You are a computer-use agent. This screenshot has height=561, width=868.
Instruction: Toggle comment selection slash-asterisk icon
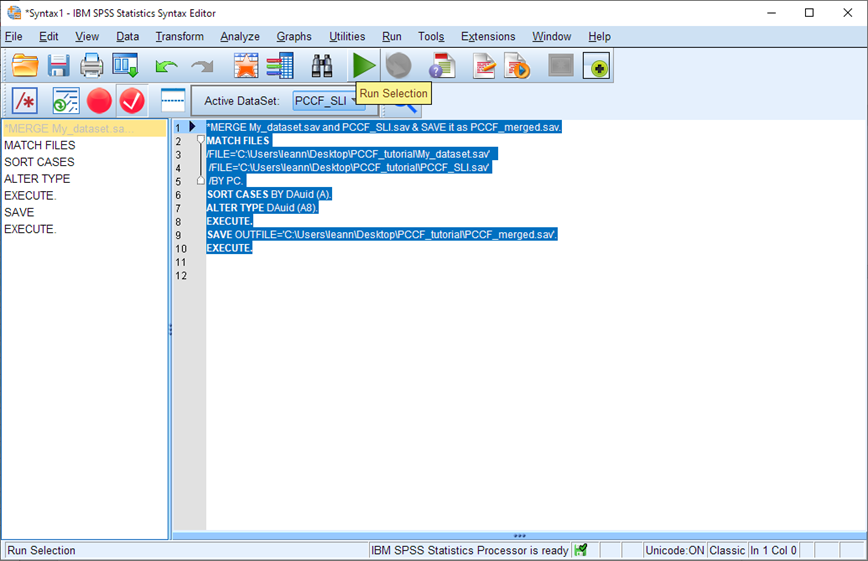(24, 101)
